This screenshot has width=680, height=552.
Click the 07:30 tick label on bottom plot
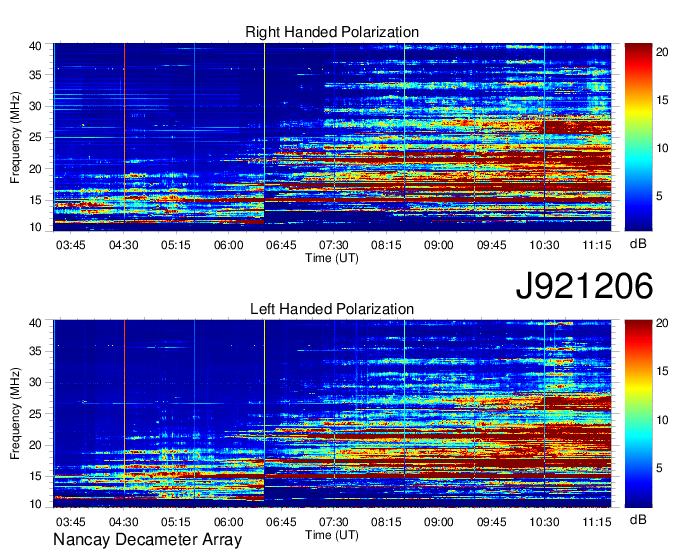(x=334, y=522)
